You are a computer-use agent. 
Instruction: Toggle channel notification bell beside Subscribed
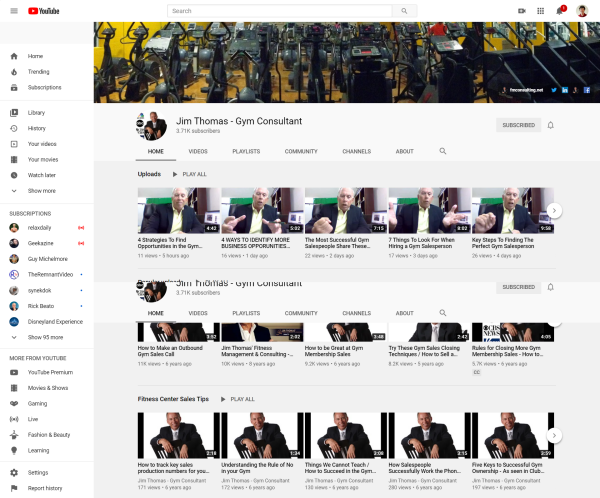tap(550, 125)
